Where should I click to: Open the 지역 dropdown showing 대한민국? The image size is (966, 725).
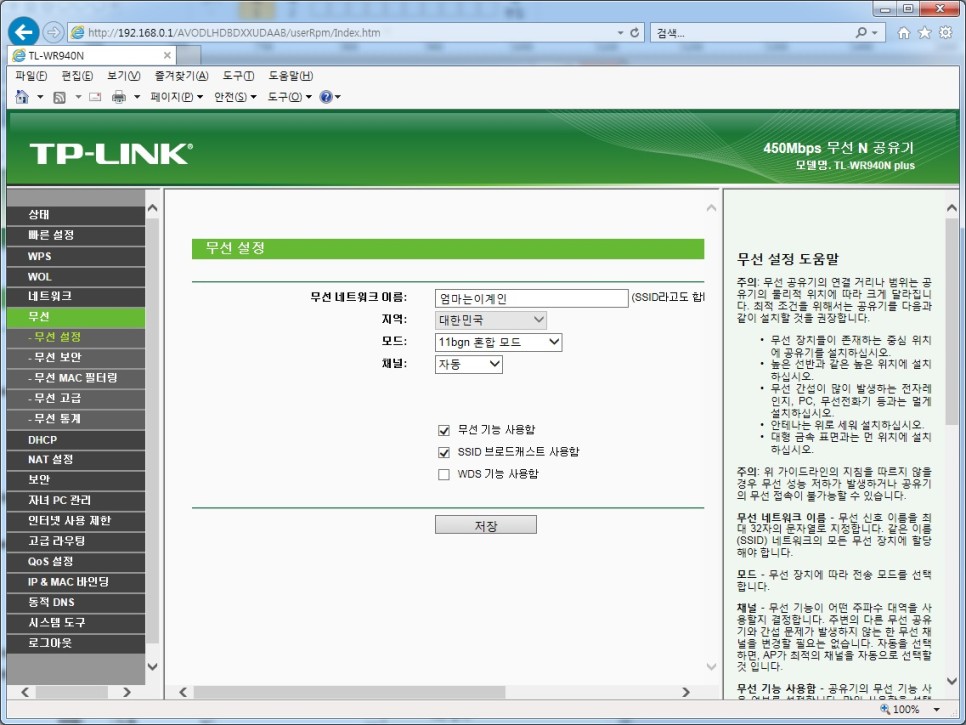(490, 320)
